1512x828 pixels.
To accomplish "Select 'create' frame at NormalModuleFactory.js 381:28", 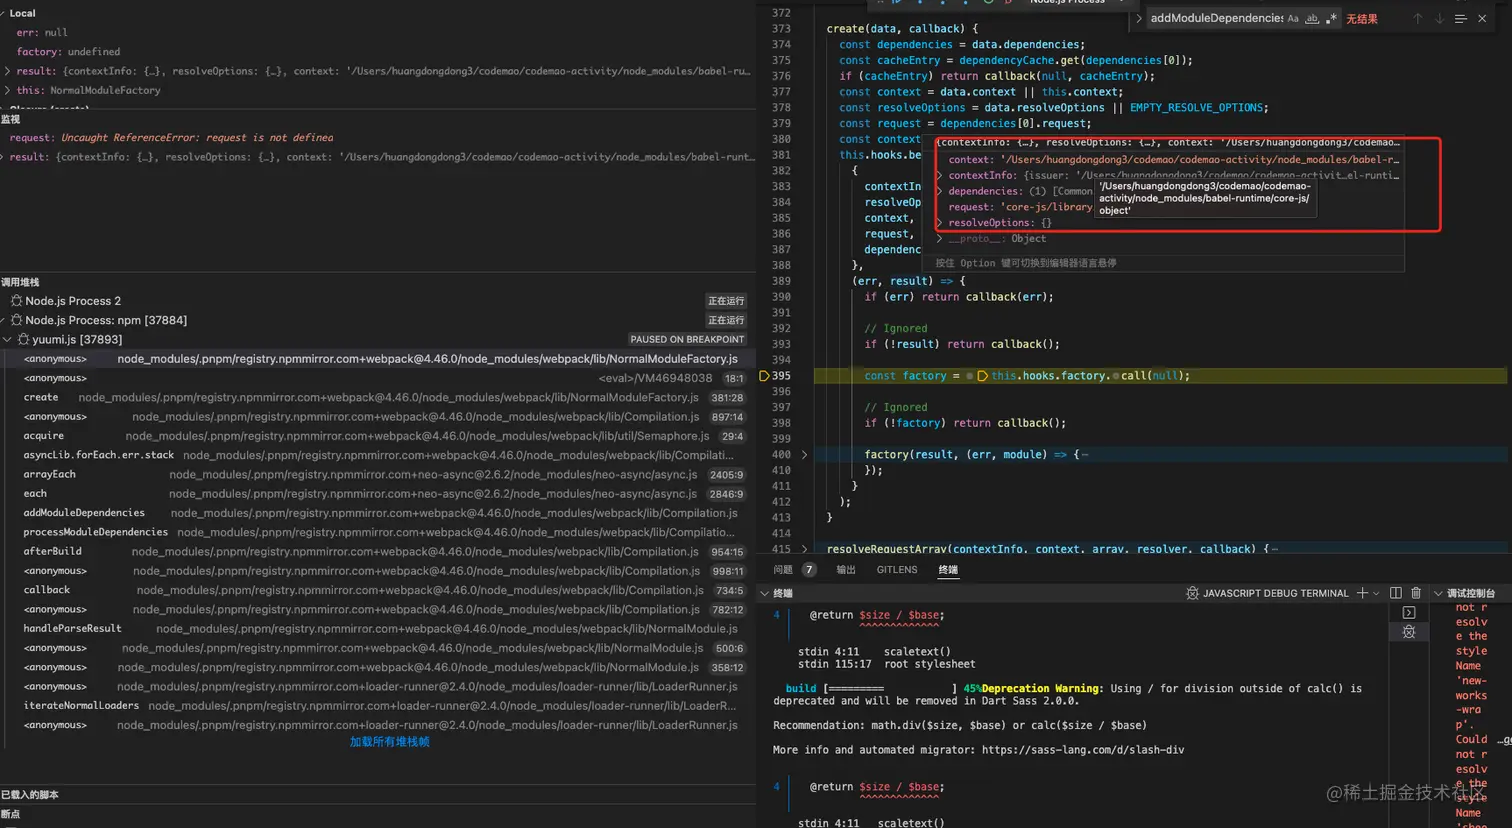I will point(378,398).
